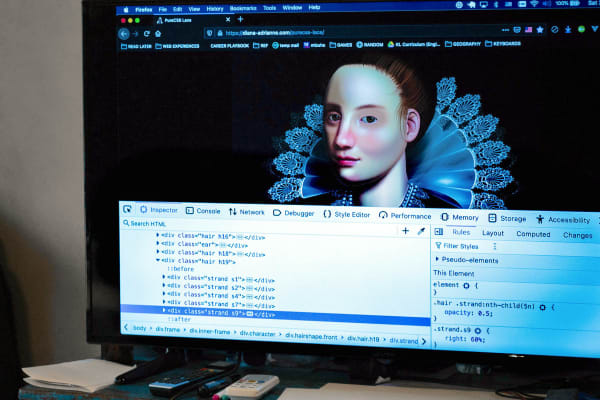
Task: Click the eyedropper icon in the HTML pane
Action: 421,231
